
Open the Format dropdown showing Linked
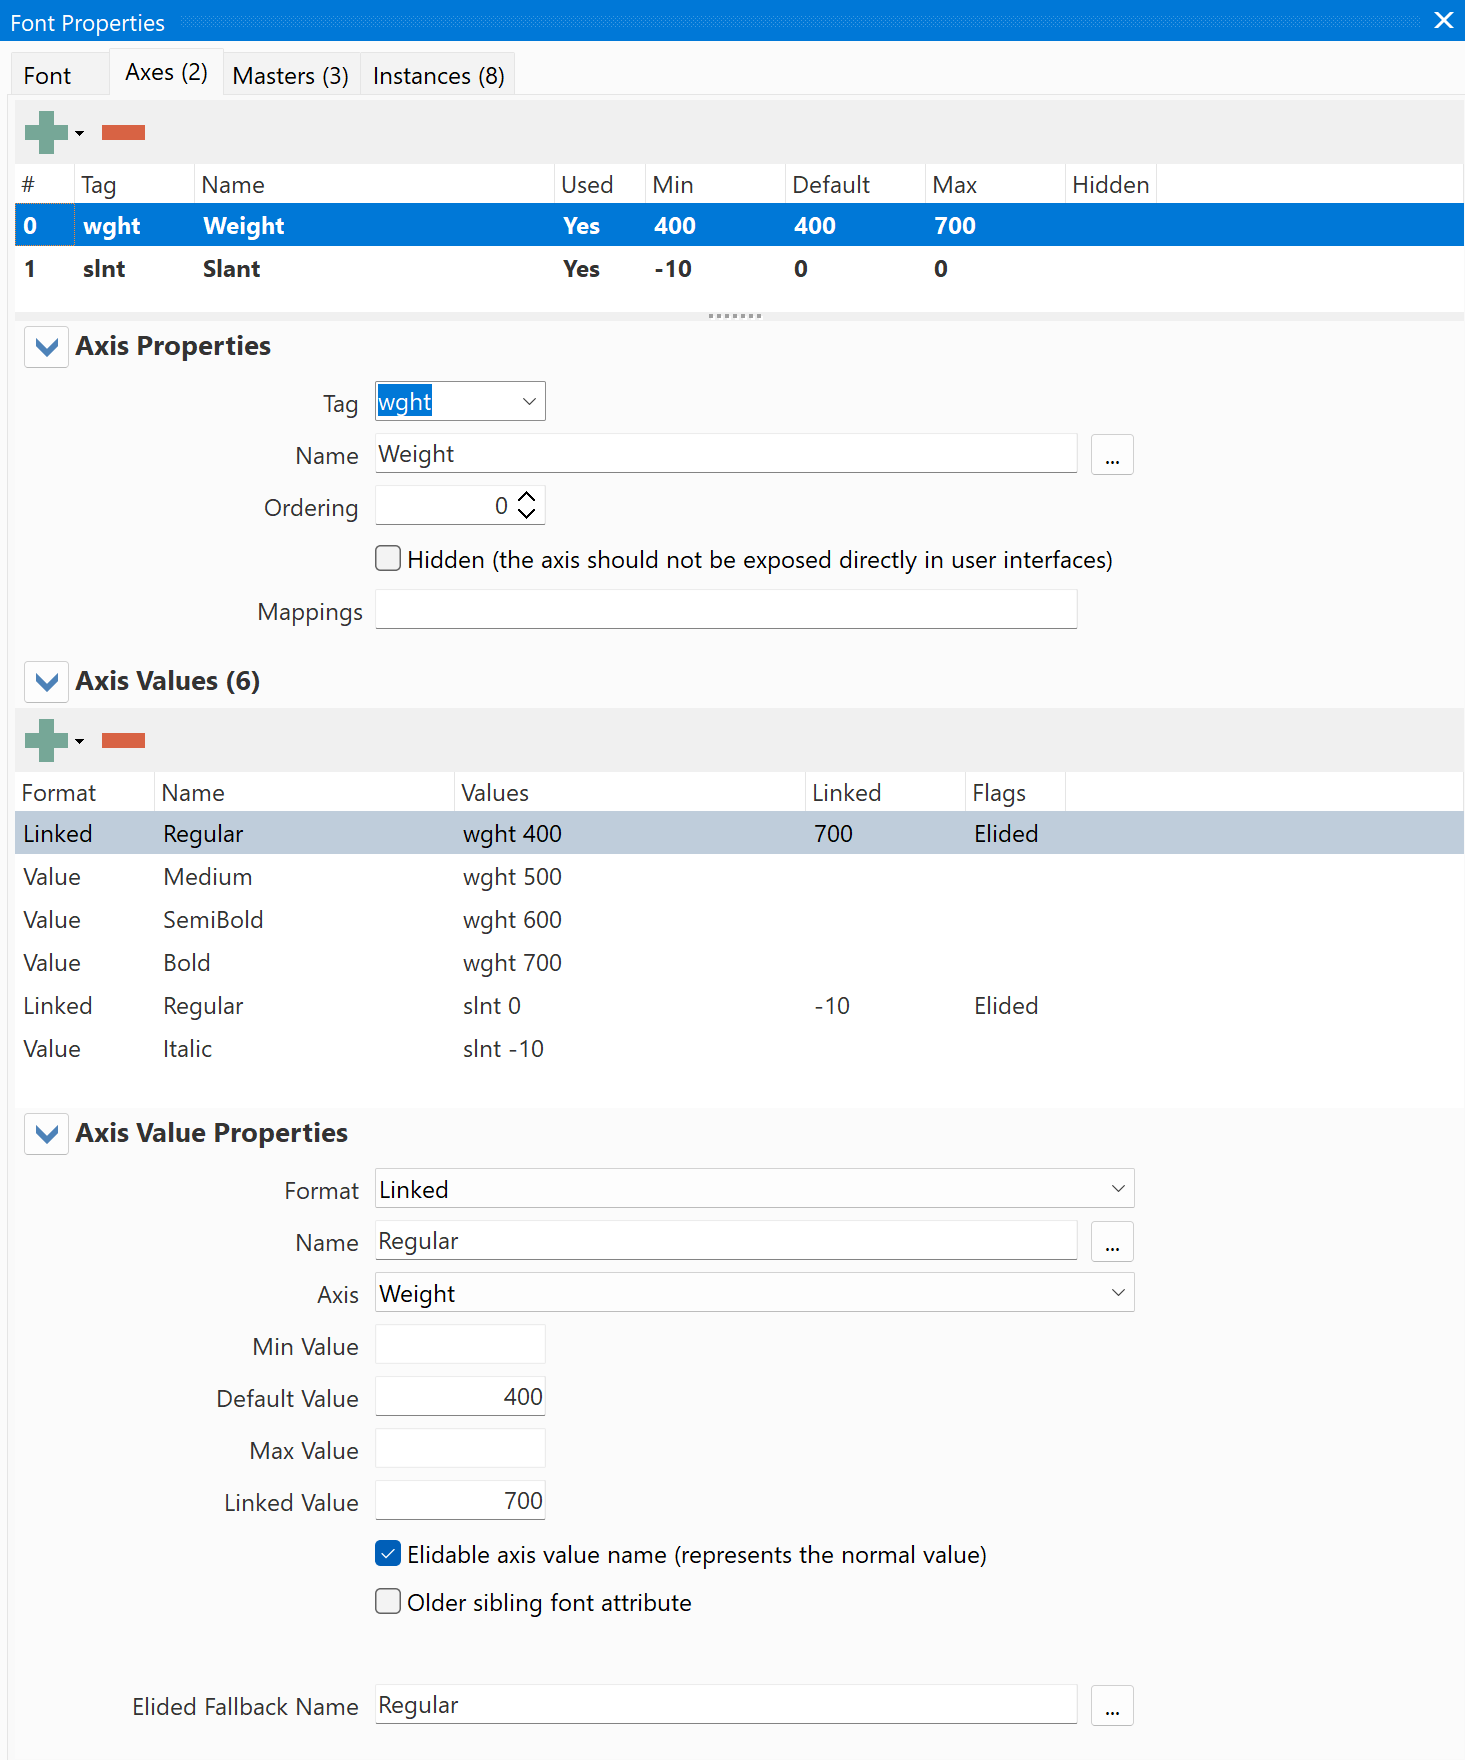(754, 1189)
